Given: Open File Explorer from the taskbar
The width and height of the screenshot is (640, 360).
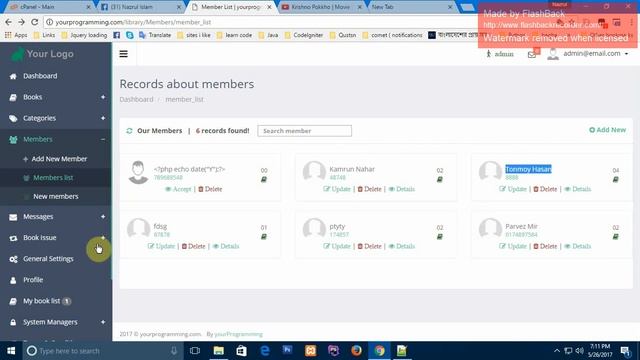Looking at the screenshot, I should 218,351.
